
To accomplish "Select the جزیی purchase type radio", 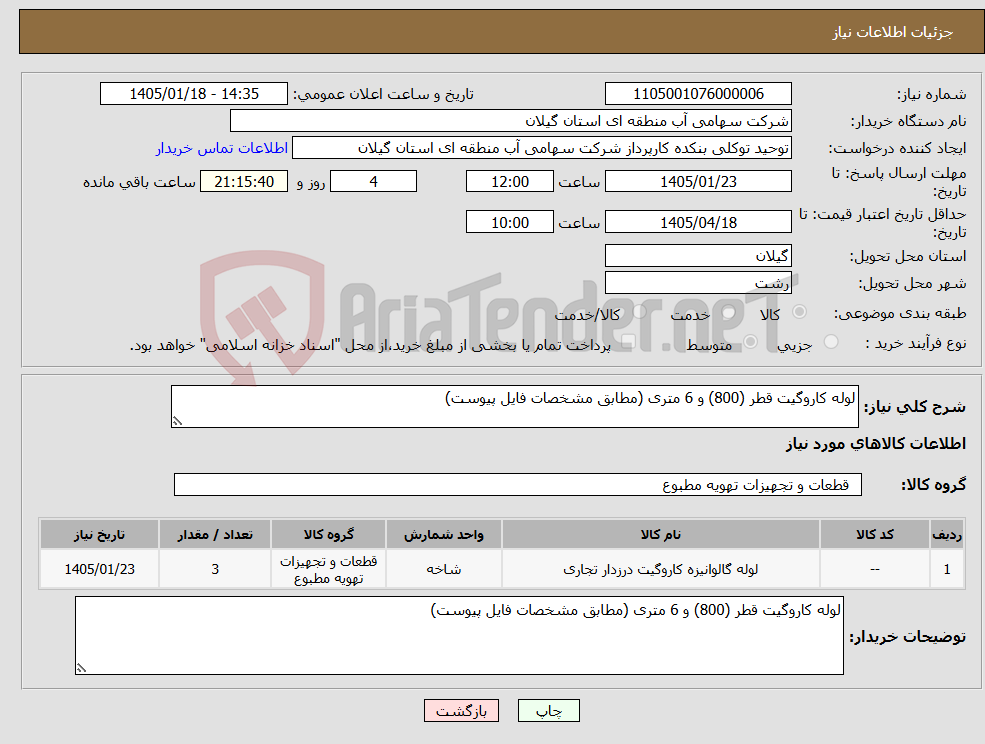I will [x=831, y=342].
